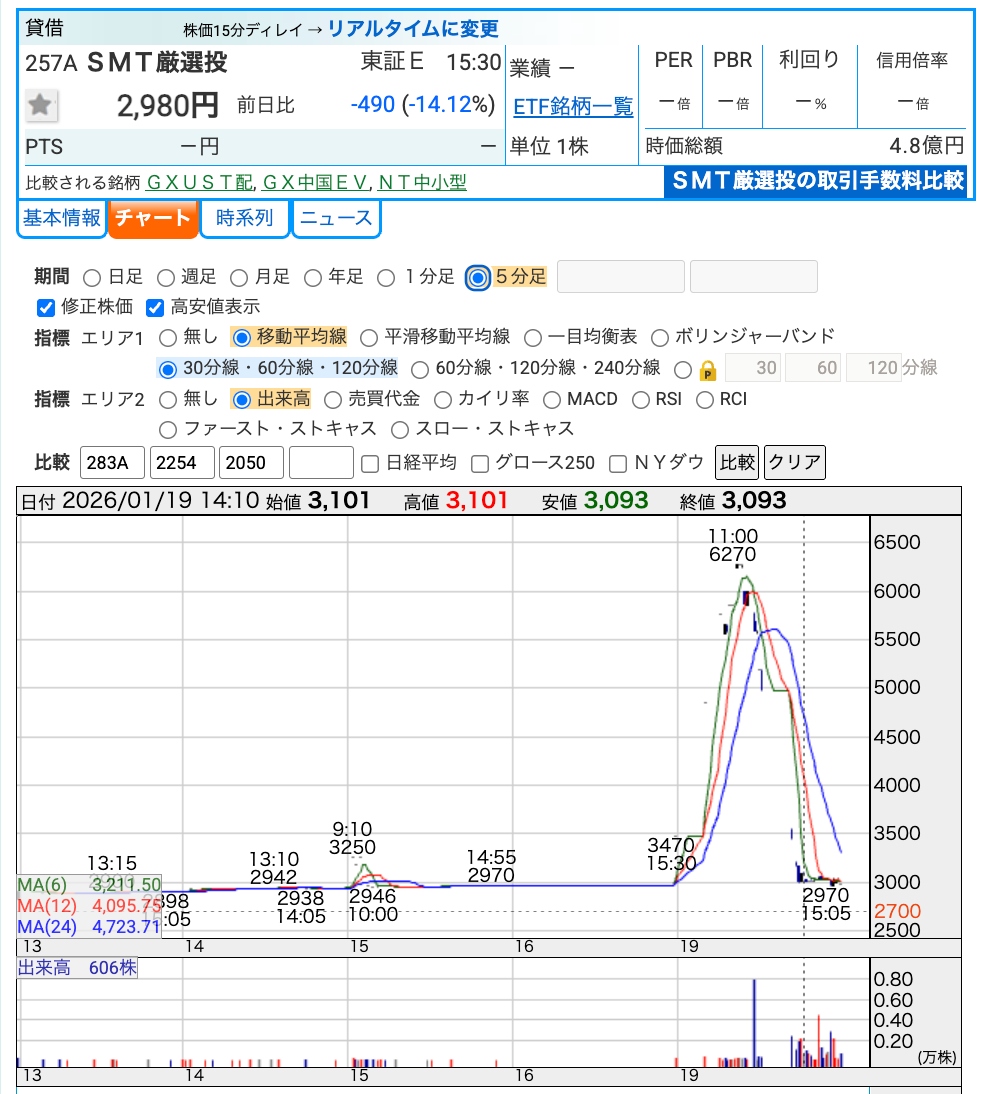Open the SMT厳選投の取引手数料比較 banner
Viewport: 994px width, 1094px height.
coord(816,181)
